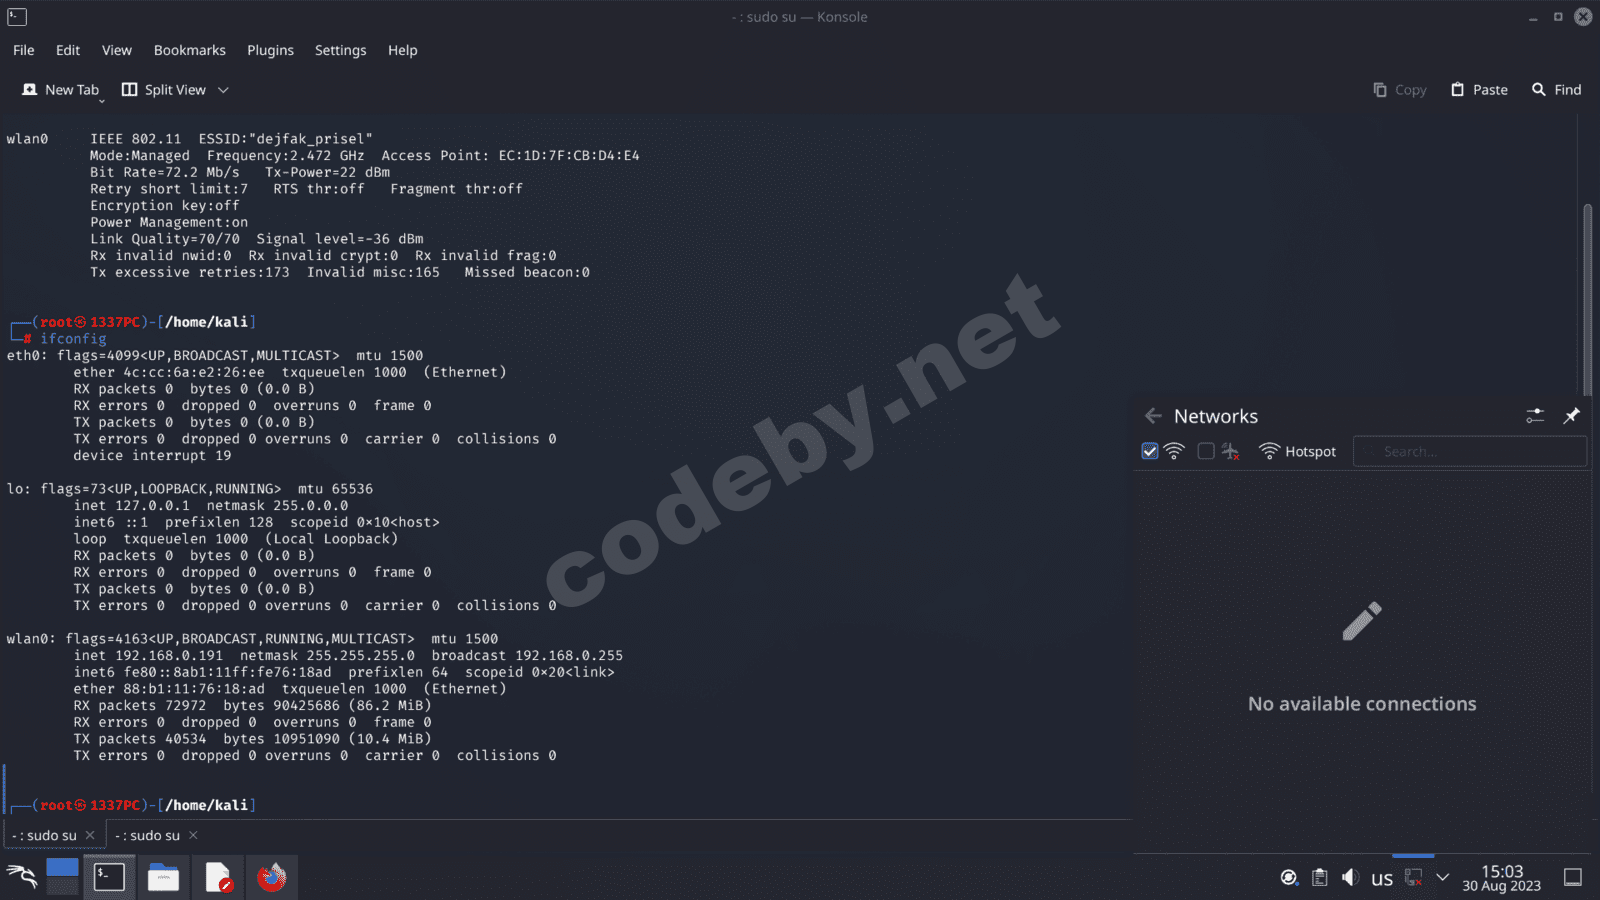
Task: Open the Kali application launcher
Action: coord(22,877)
